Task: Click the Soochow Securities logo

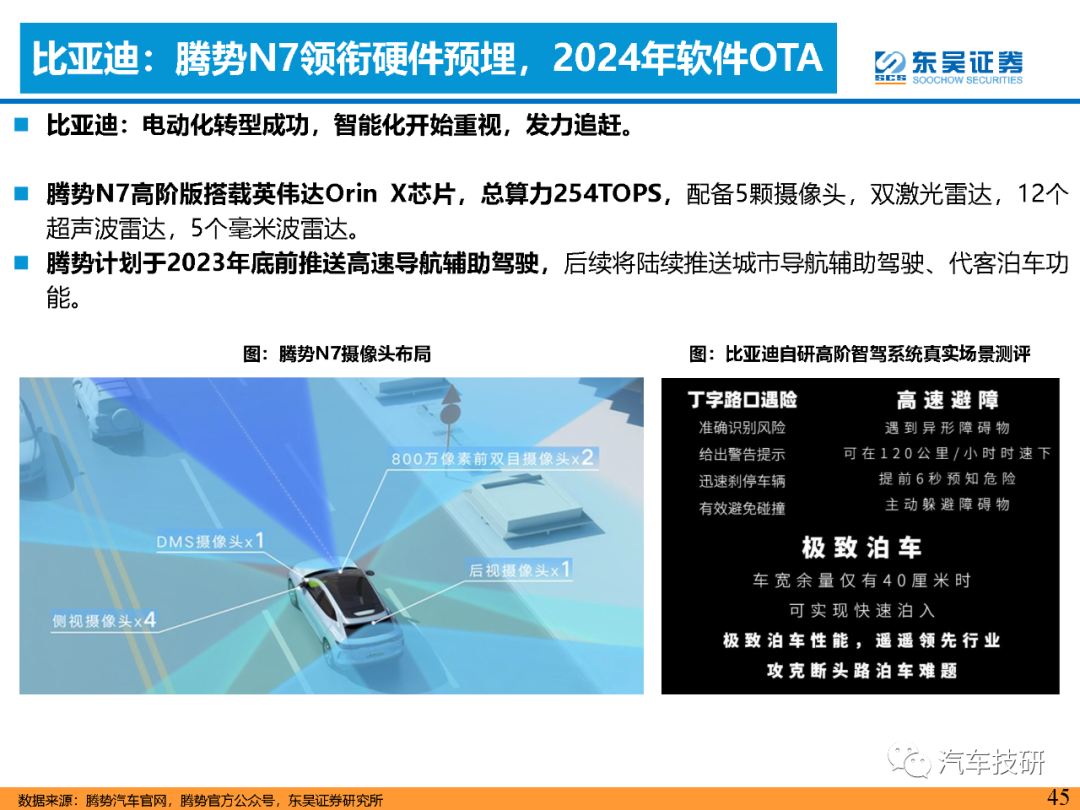Action: pos(948,67)
